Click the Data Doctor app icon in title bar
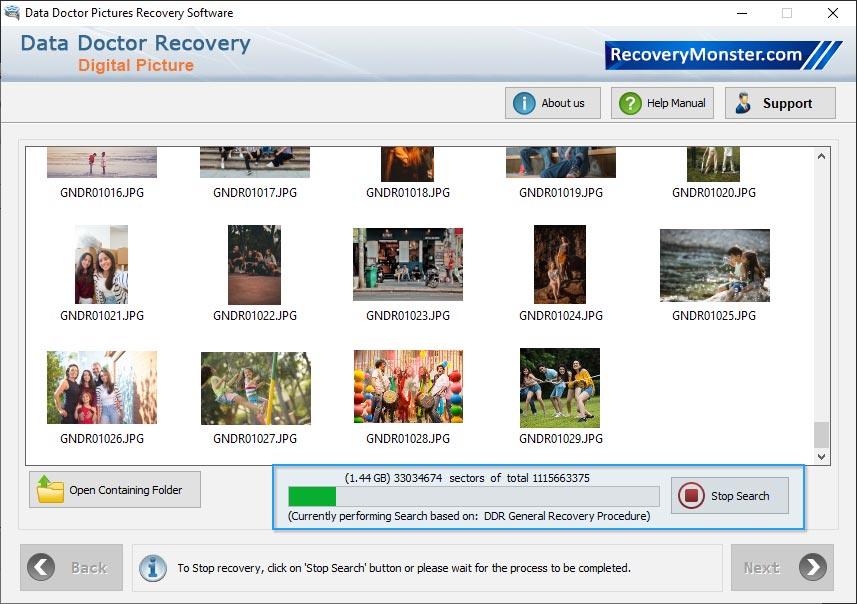Image resolution: width=857 pixels, height=604 pixels. 11,12
